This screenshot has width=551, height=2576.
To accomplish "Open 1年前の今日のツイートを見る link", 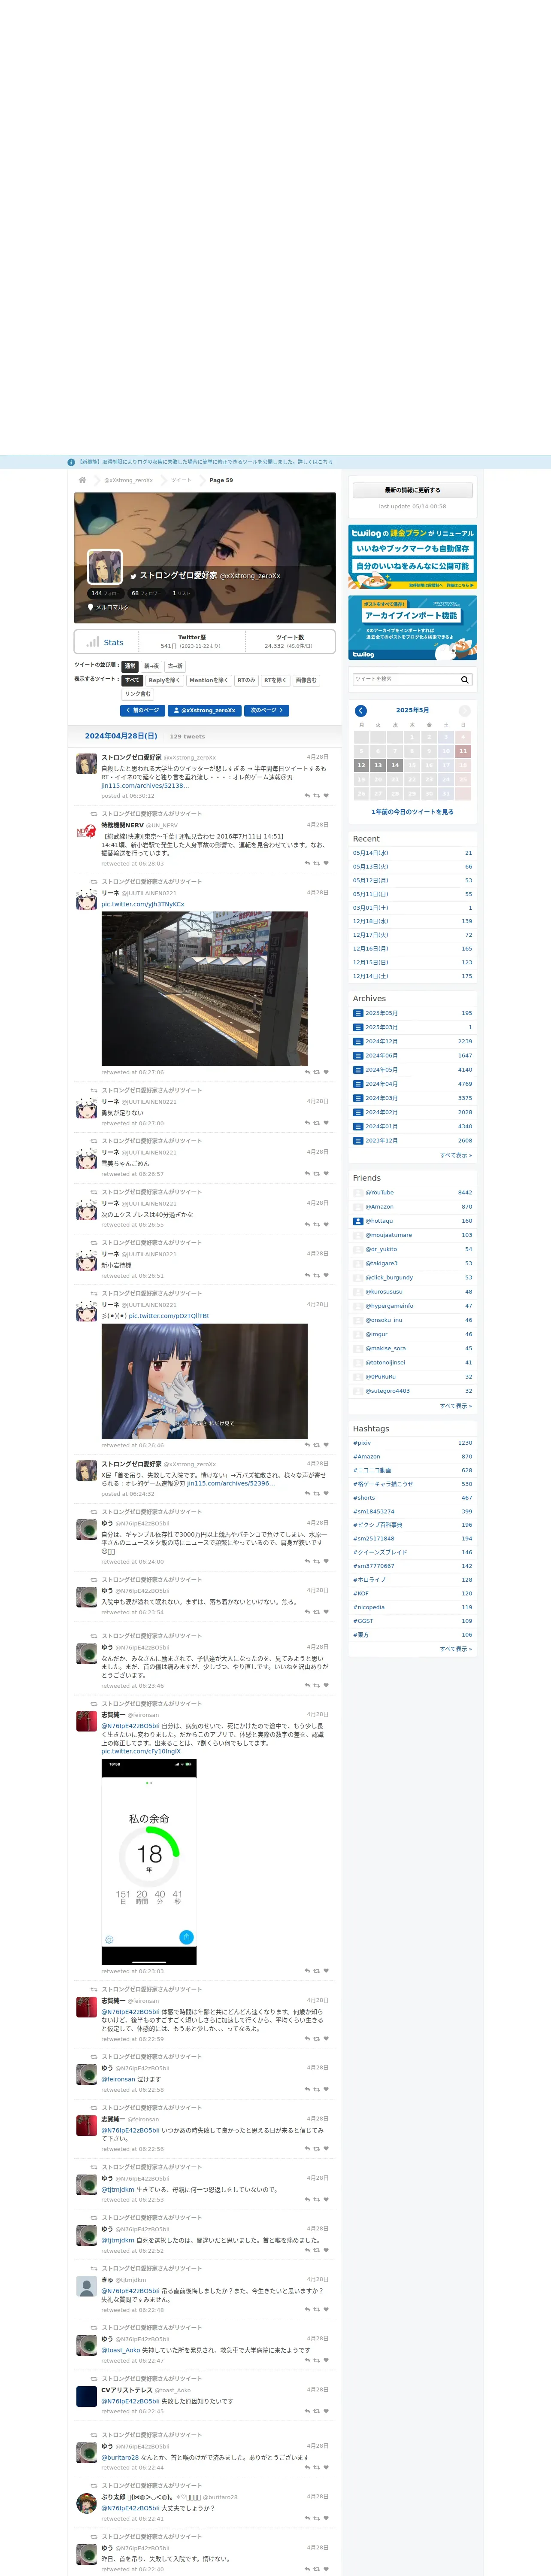I will click(x=413, y=812).
